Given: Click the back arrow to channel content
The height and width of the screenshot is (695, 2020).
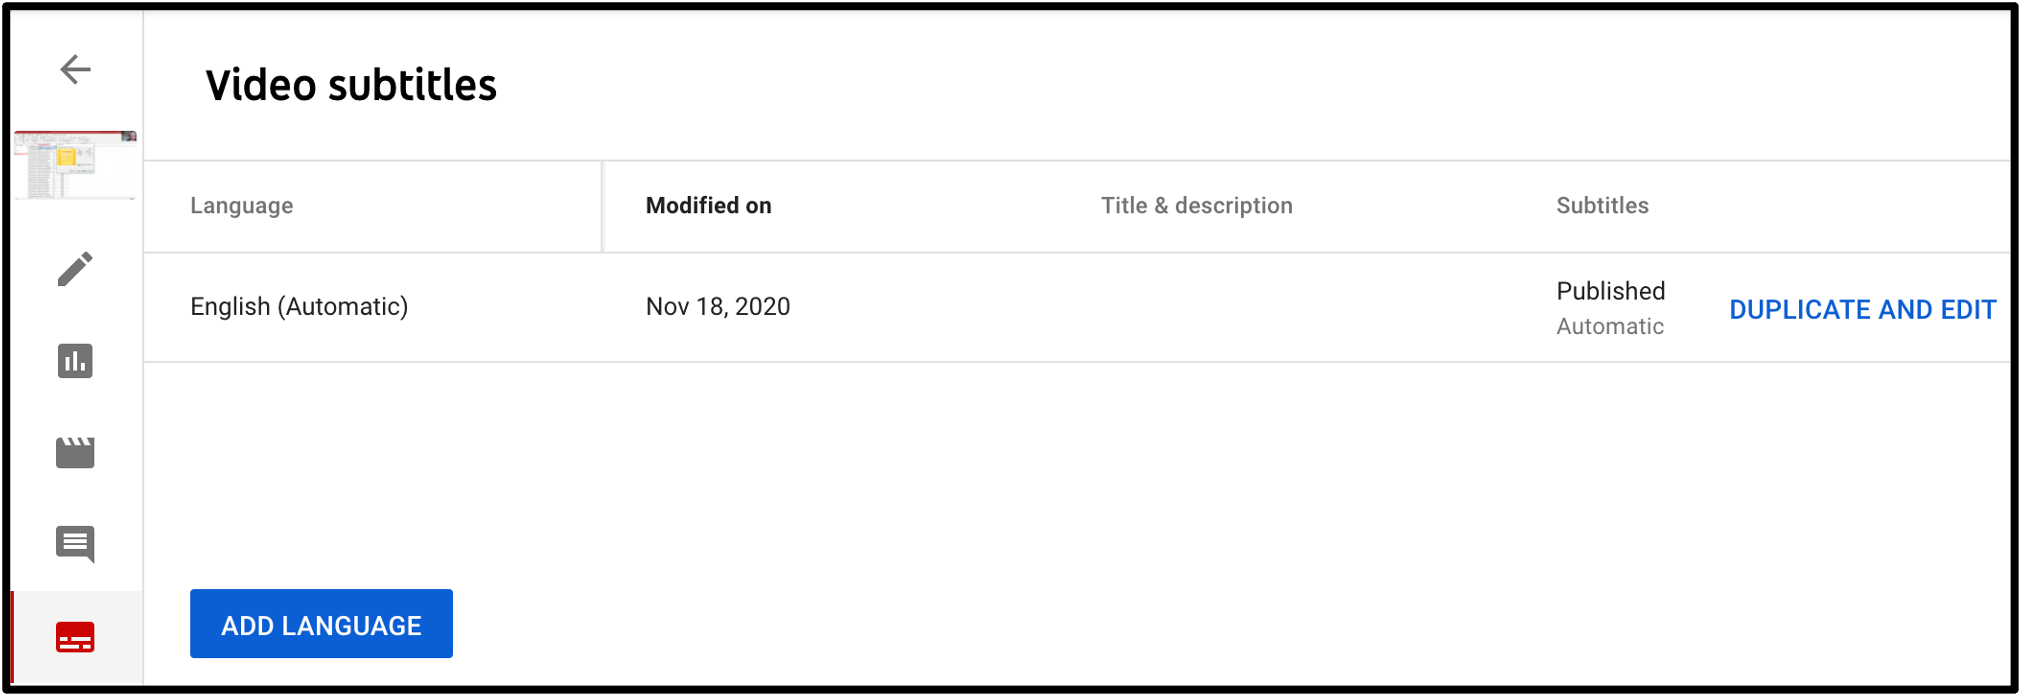Looking at the screenshot, I should coord(75,69).
